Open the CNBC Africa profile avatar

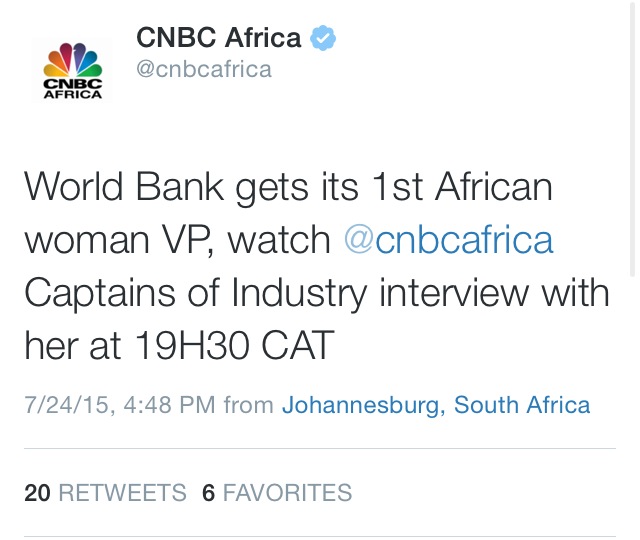click(x=72, y=70)
